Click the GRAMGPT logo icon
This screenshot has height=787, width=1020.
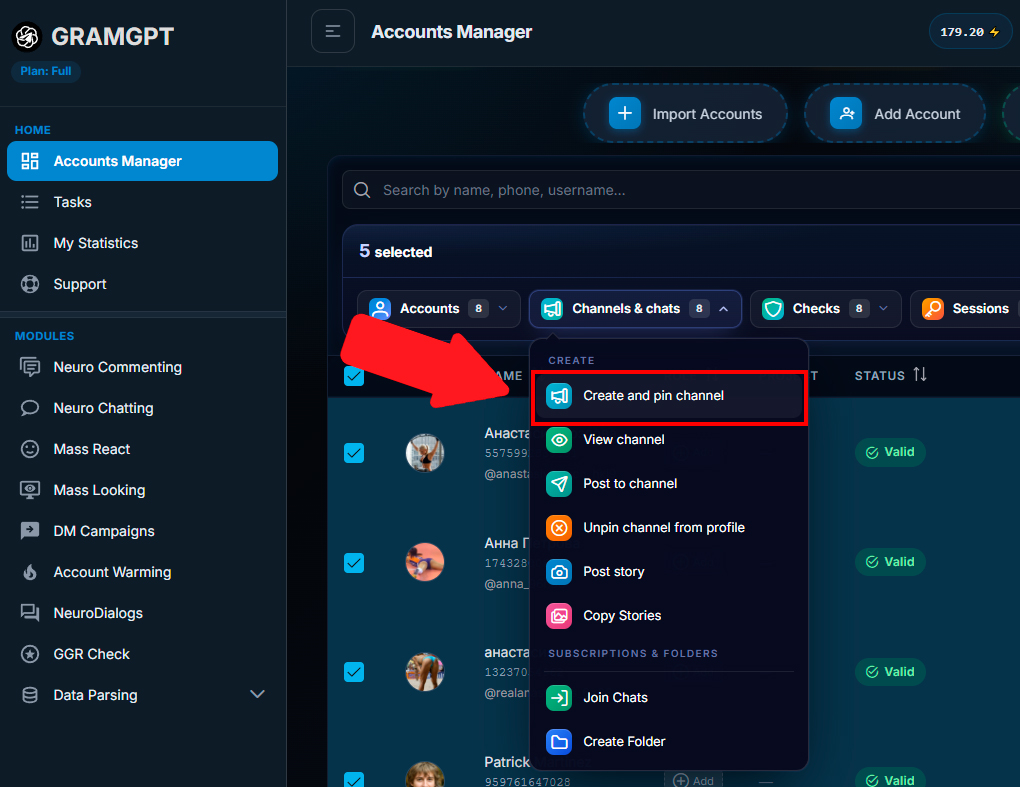pos(27,36)
